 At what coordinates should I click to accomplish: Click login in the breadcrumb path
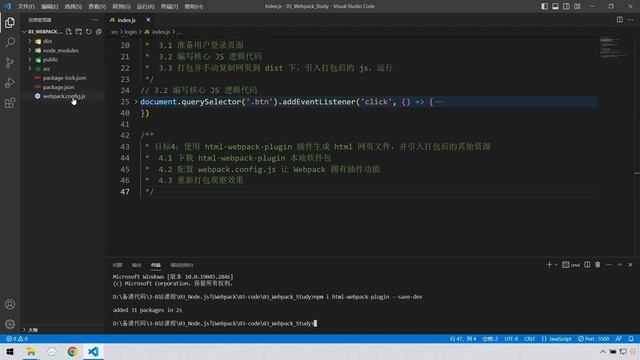point(131,31)
